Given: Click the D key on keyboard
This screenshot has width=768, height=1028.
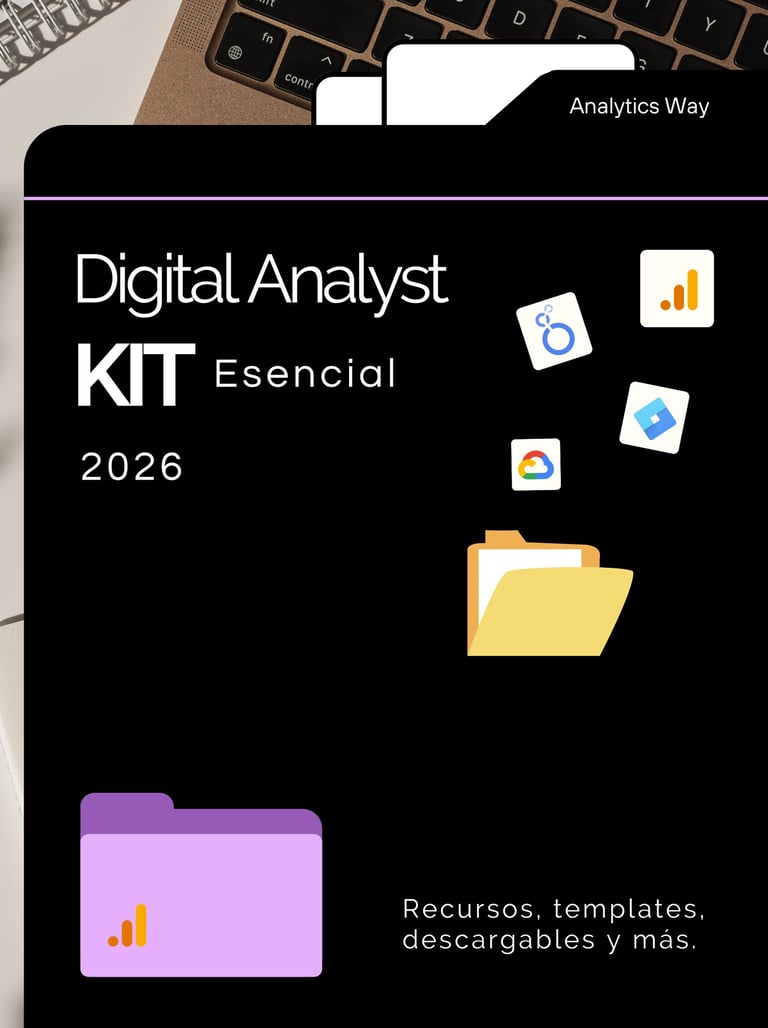Looking at the screenshot, I should coord(519,18).
